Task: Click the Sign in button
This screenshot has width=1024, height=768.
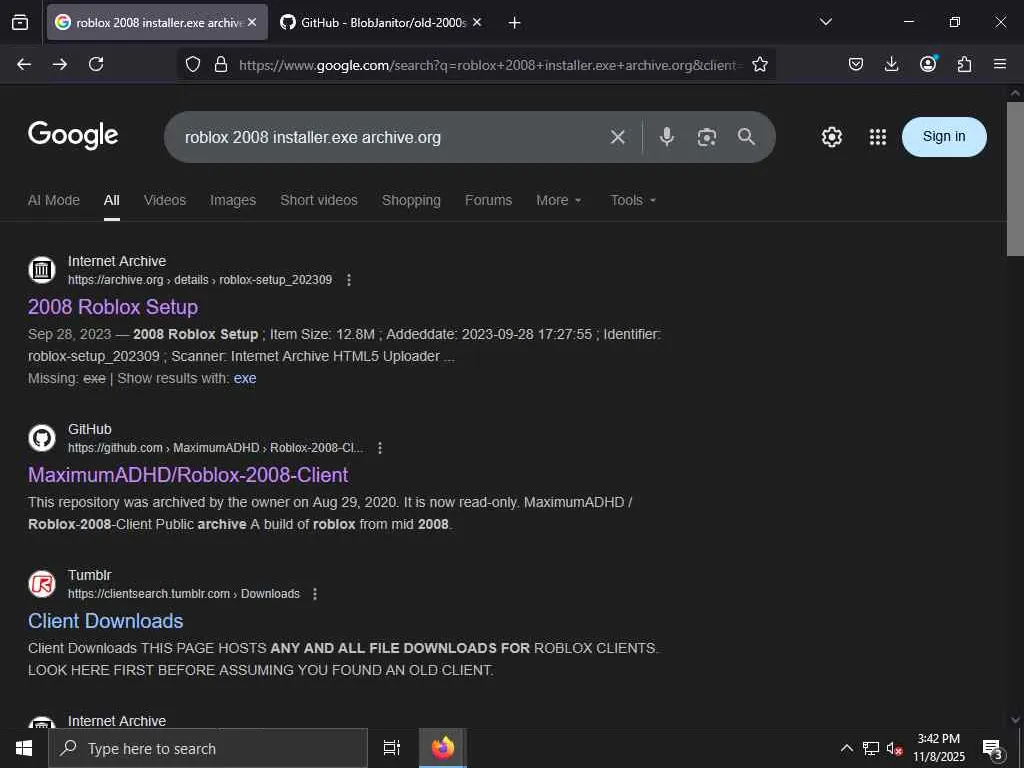Action: 944,137
